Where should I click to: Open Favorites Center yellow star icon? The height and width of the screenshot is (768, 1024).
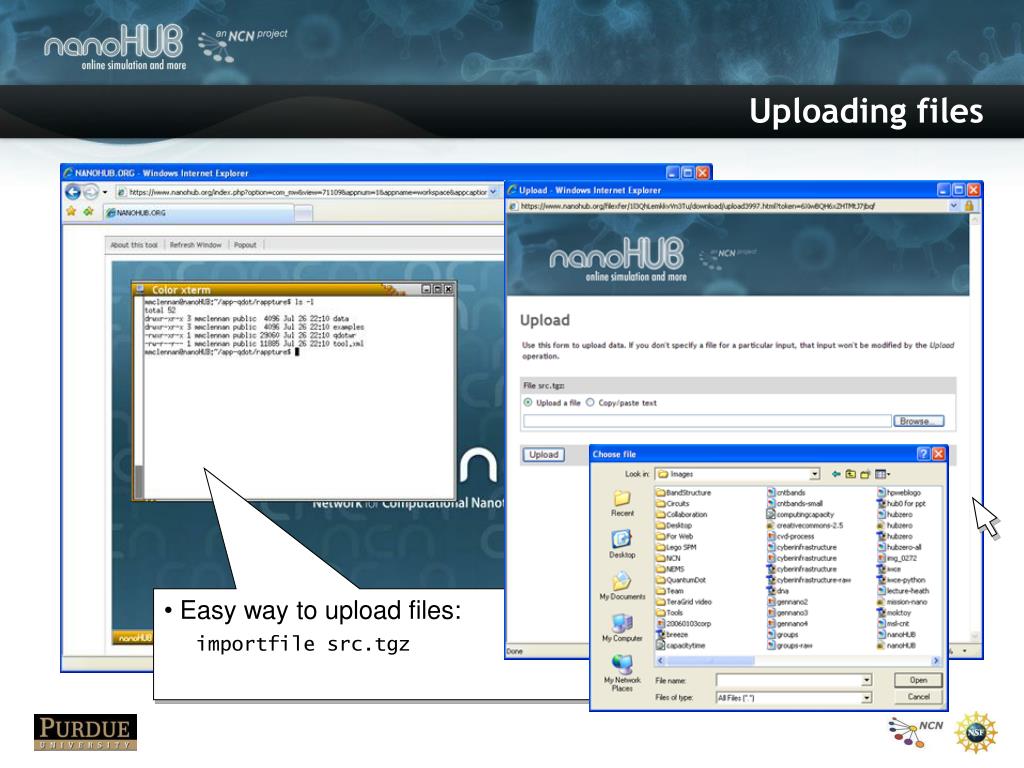(71, 212)
